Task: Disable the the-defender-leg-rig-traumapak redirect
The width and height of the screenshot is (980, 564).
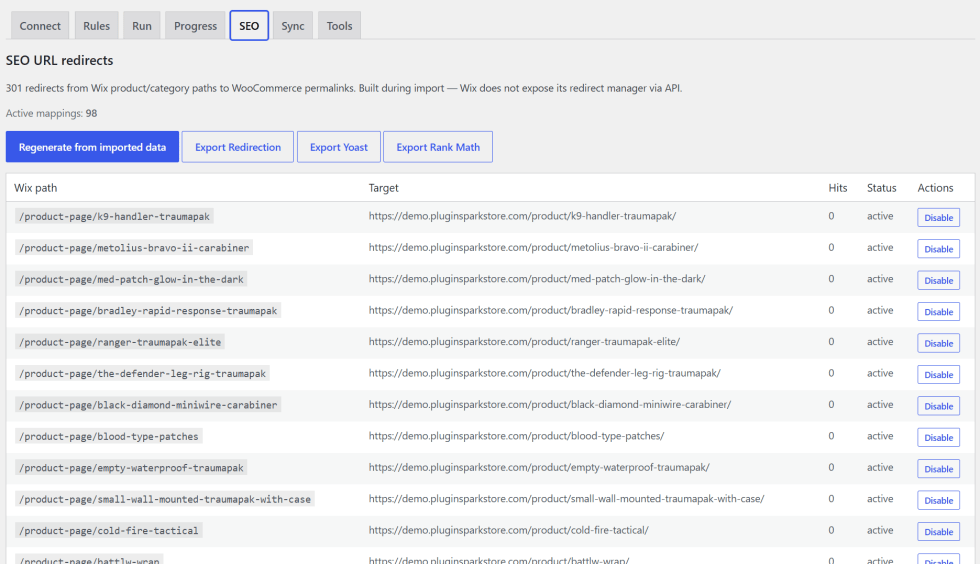Action: coord(938,375)
